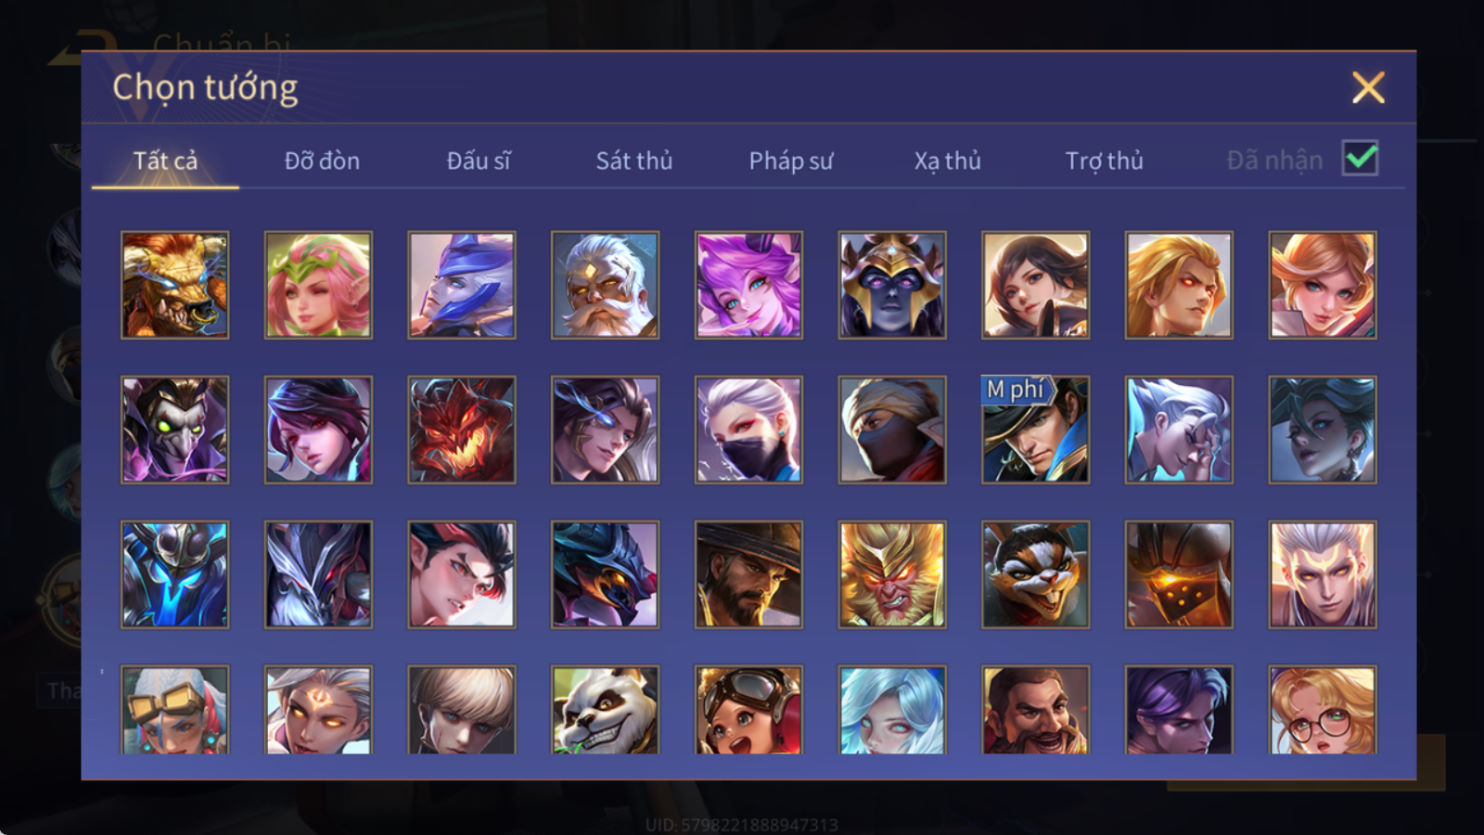This screenshot has width=1484, height=835.
Task: Select the horned golden bull hero portrait
Action: tap(175, 285)
